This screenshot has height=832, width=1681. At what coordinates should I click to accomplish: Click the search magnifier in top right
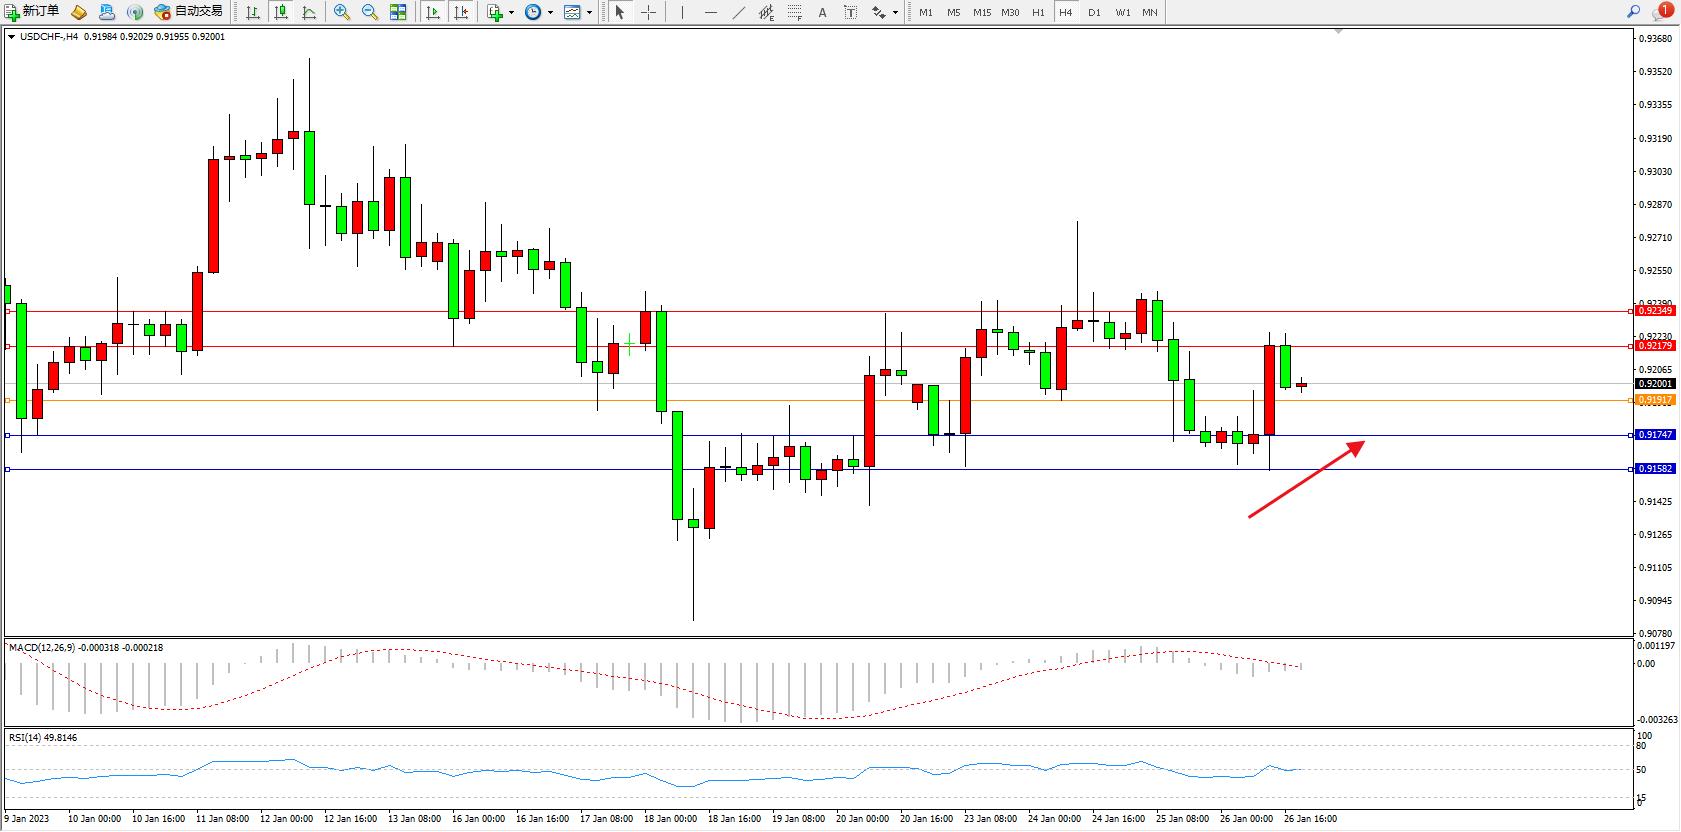(1633, 12)
